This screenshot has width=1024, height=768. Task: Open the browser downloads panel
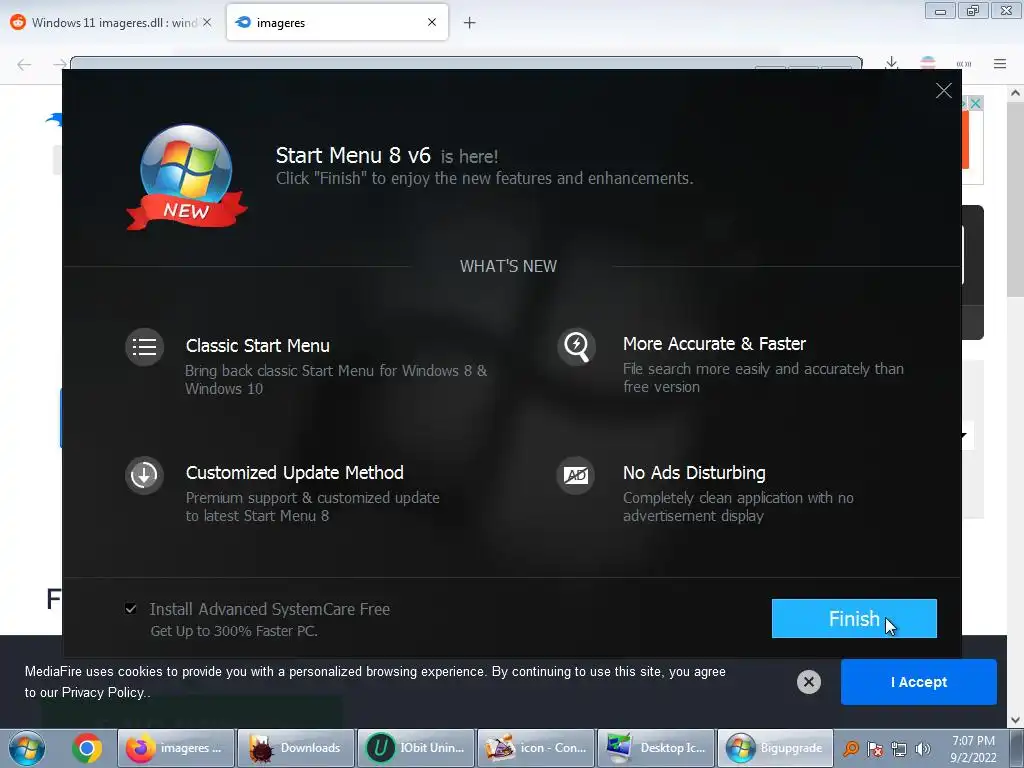coord(891,63)
